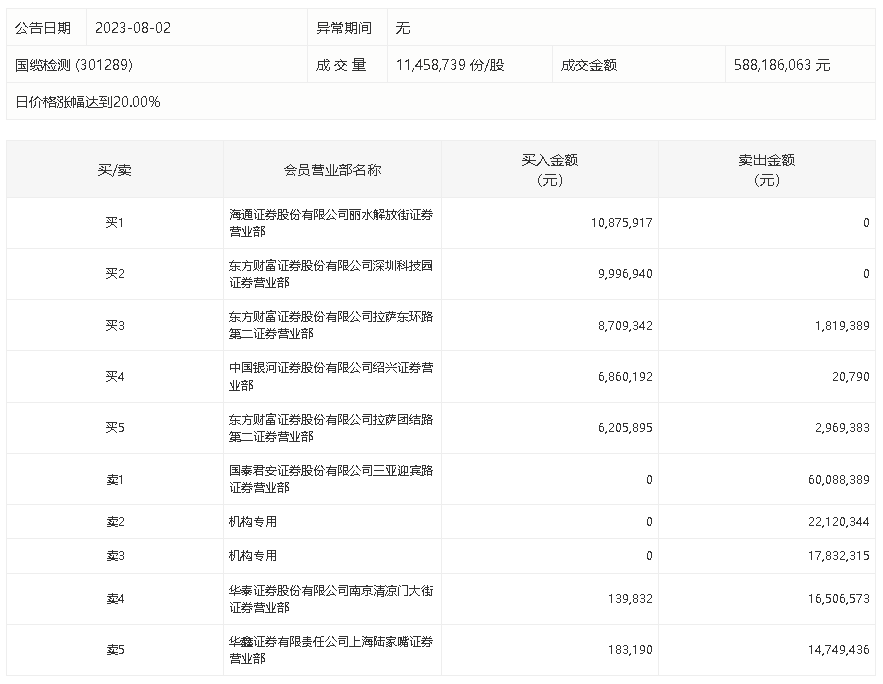Select buy amount 9,996,940
Screen dimensions: 883x684
tap(625, 274)
